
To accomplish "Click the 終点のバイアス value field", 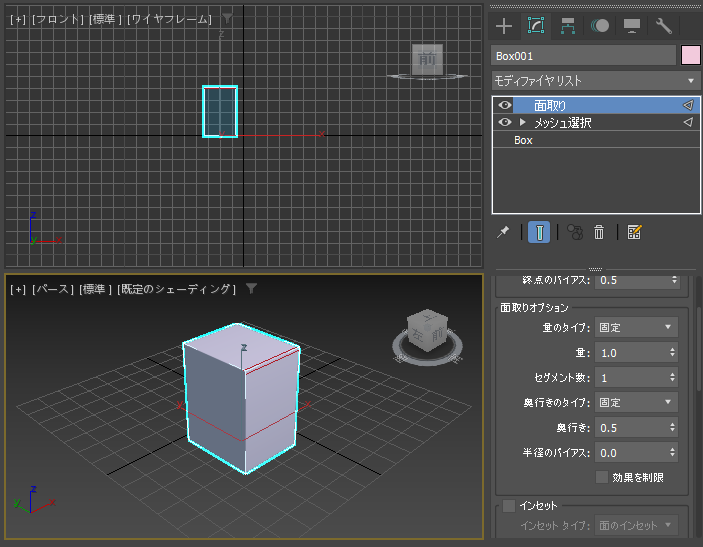I will 632,281.
